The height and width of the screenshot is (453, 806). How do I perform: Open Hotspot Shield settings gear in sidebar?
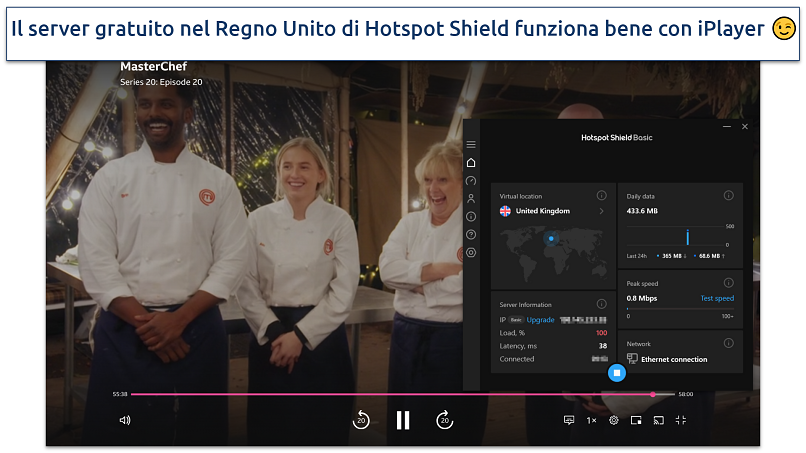(471, 252)
